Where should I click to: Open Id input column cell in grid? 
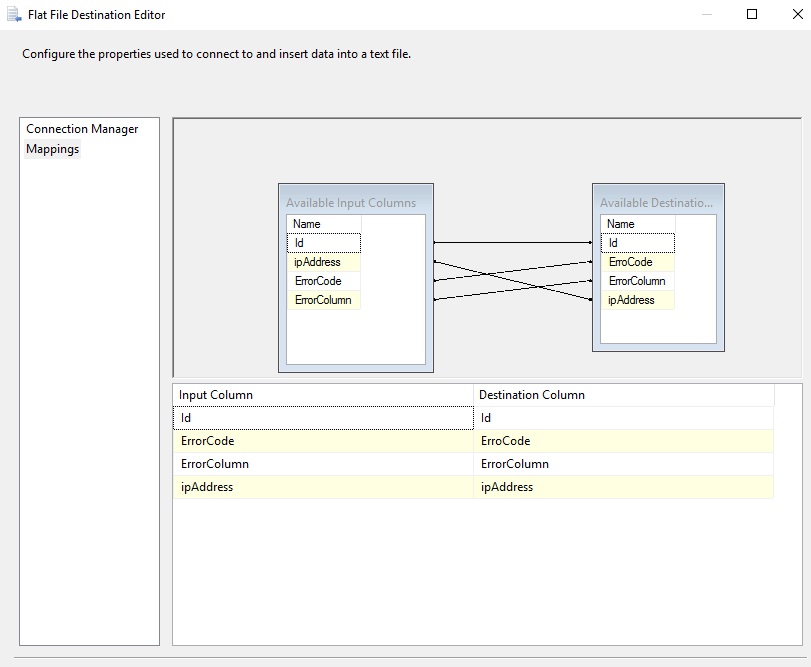coord(323,418)
